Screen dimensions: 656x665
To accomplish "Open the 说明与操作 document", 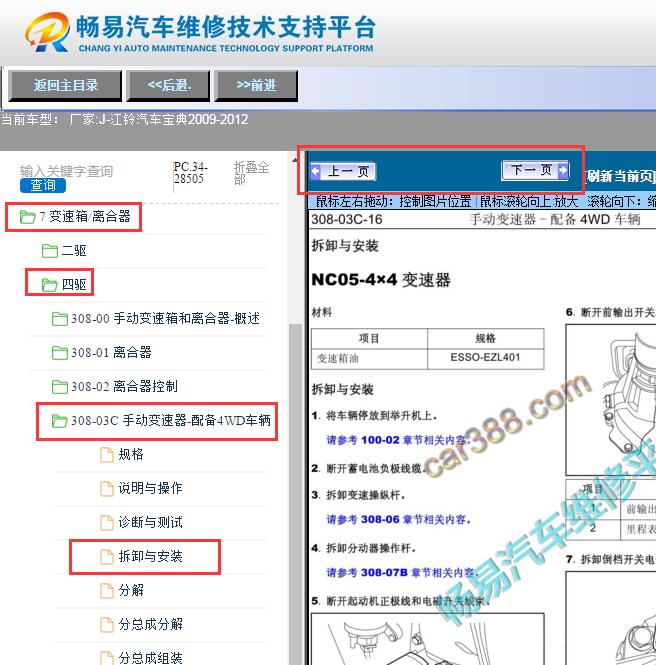I will [151, 488].
